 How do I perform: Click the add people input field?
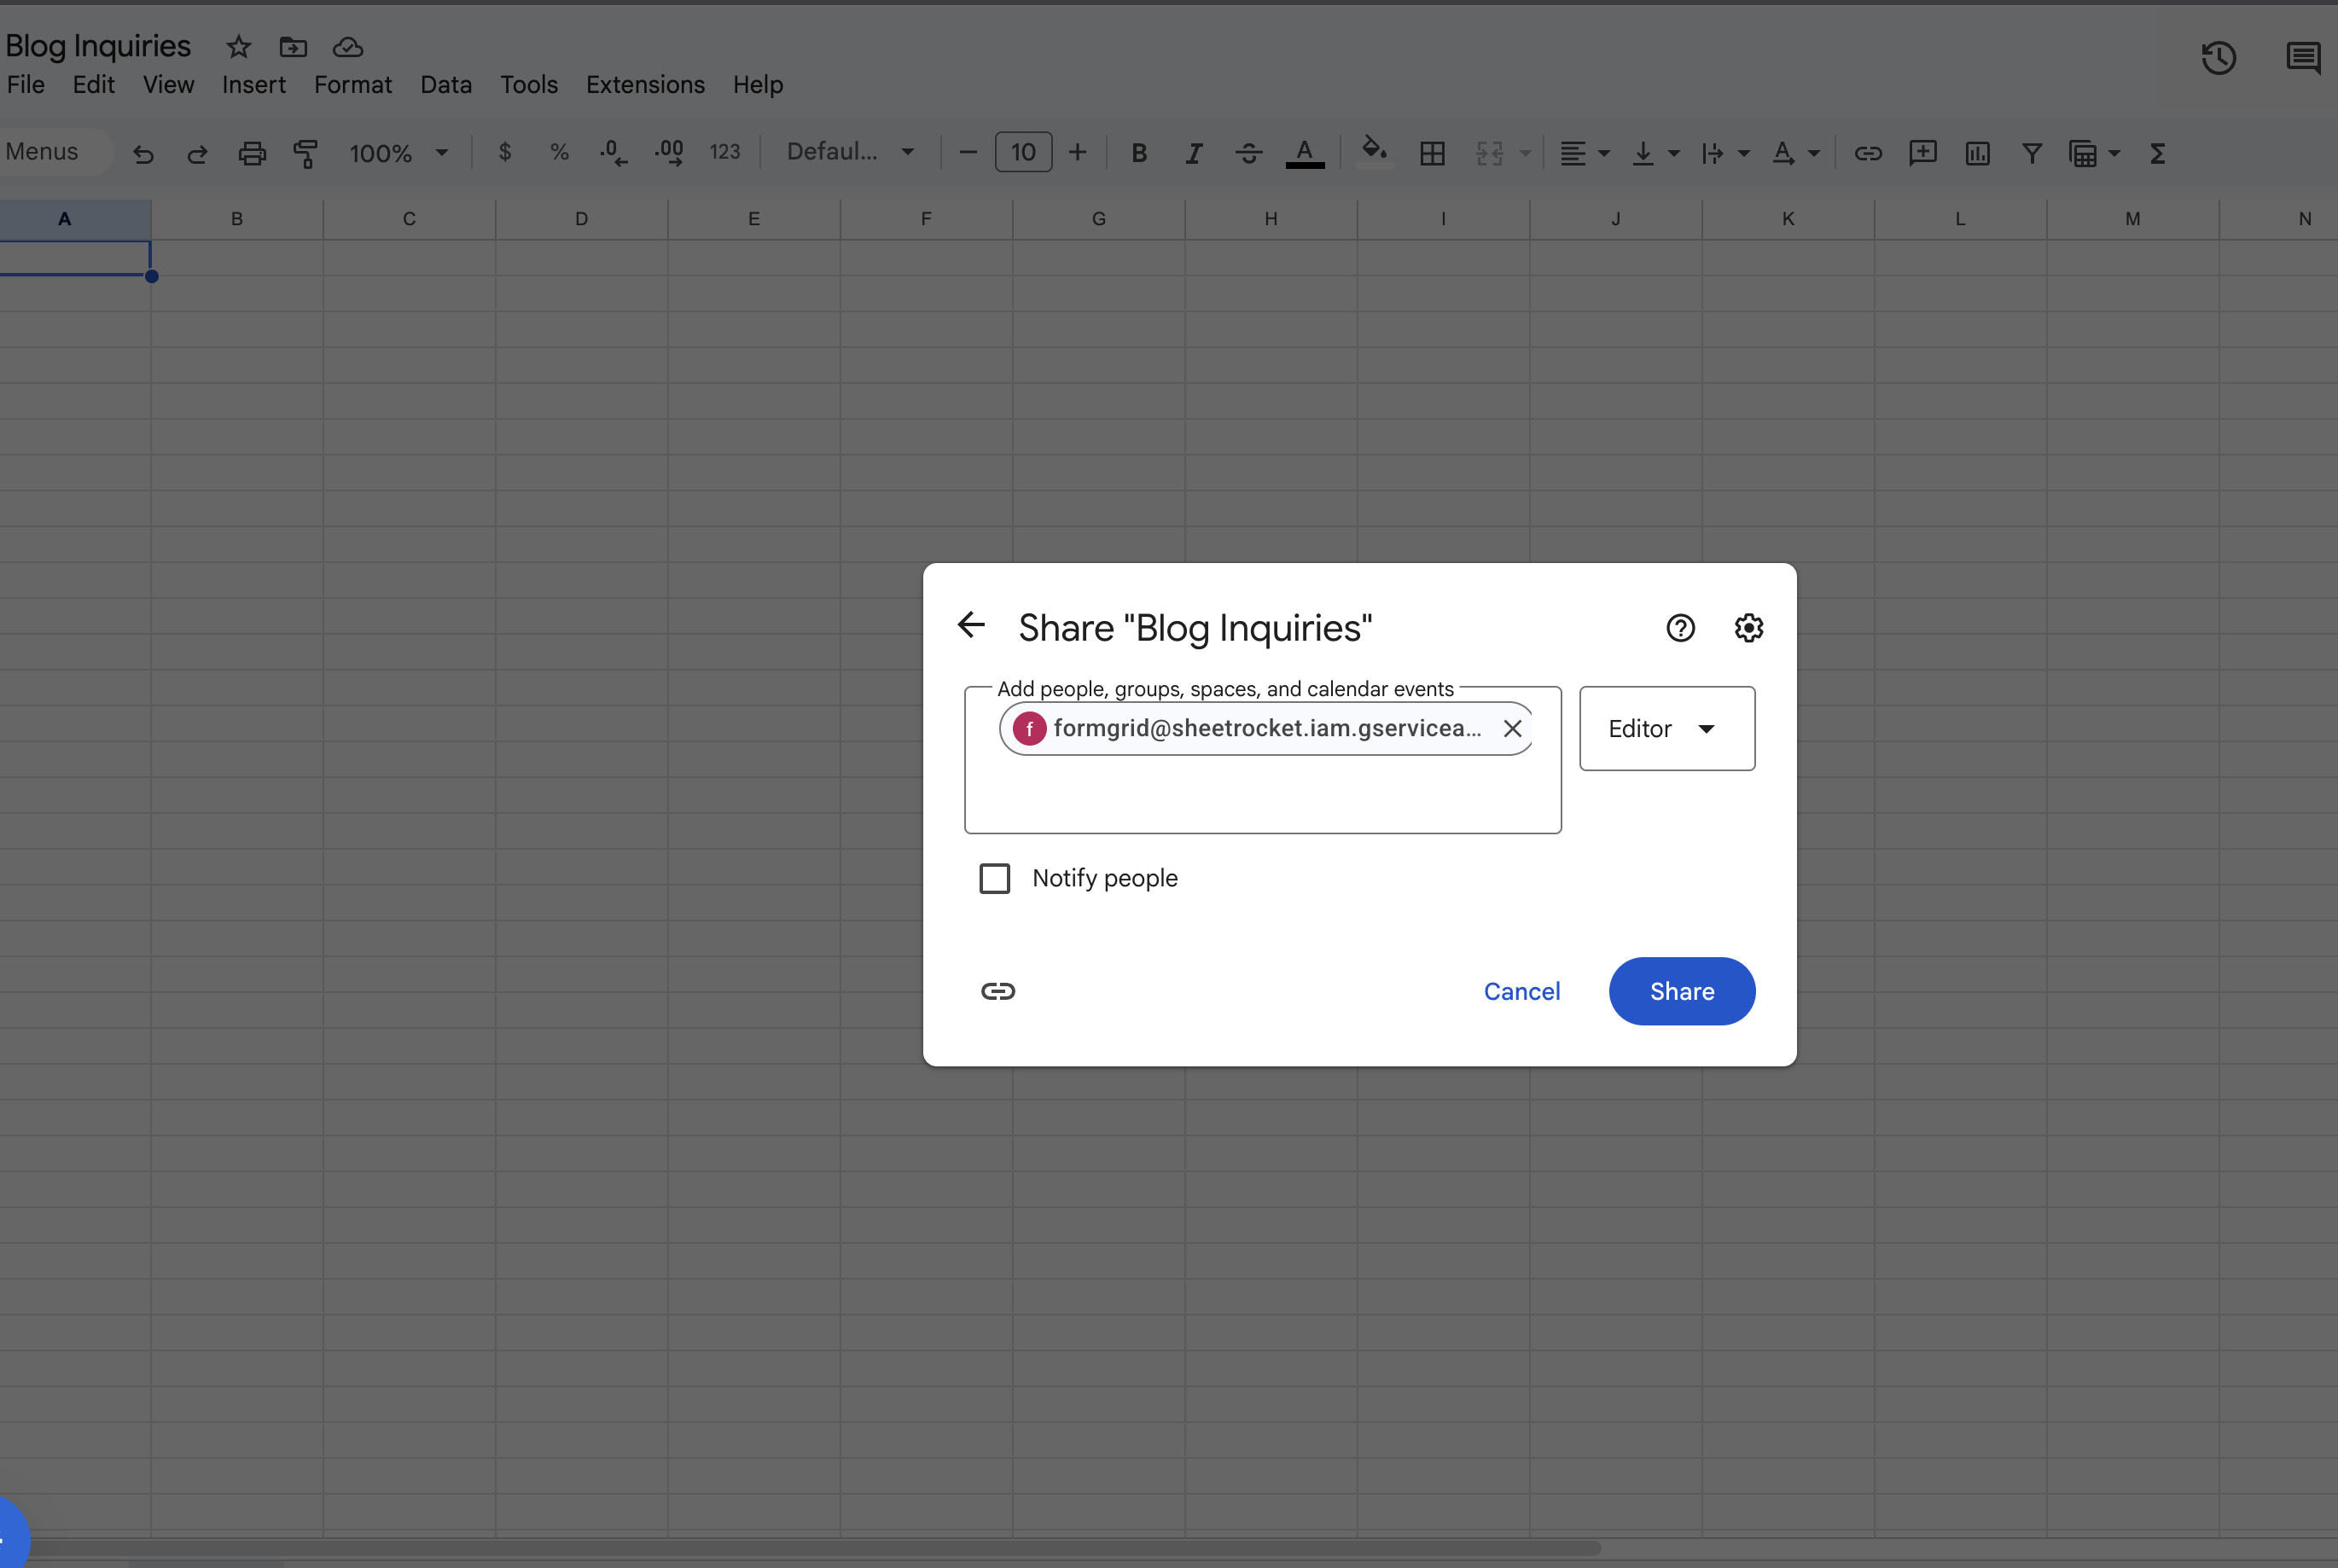(x=1262, y=760)
